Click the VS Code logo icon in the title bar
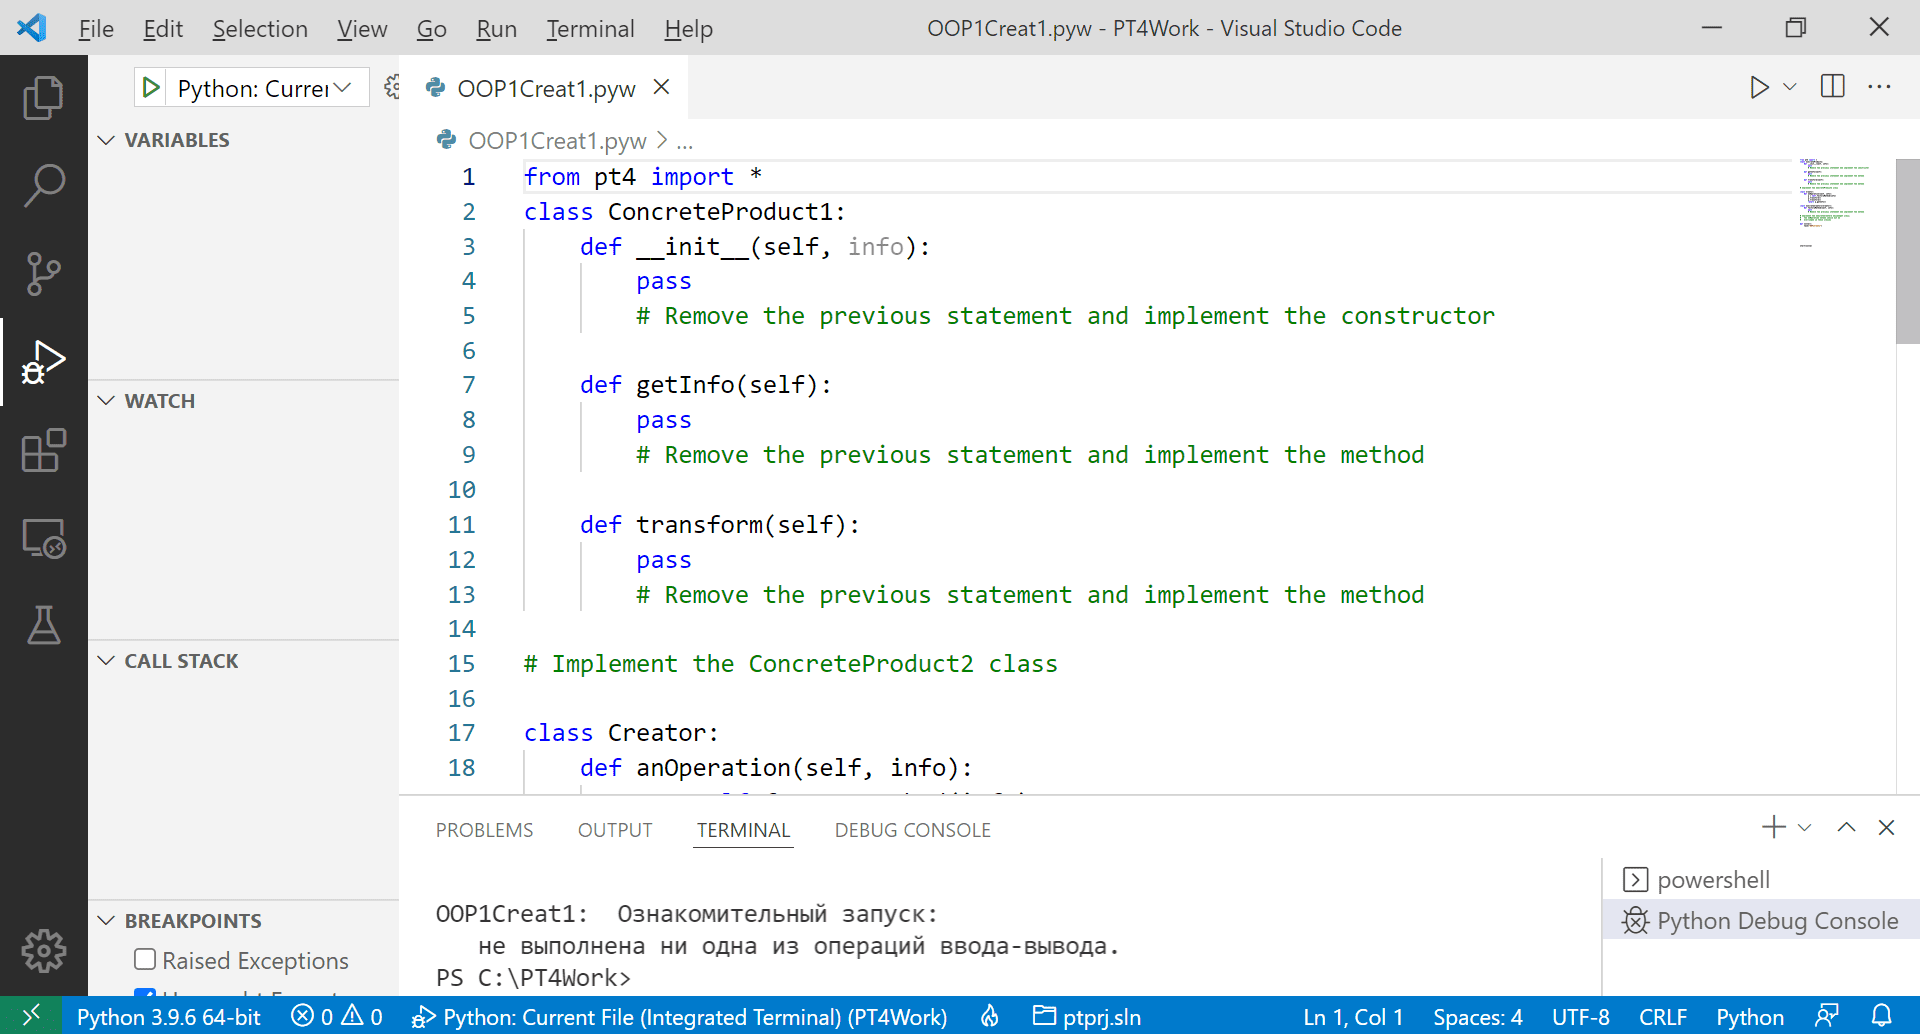This screenshot has width=1920, height=1034. pos(32,28)
